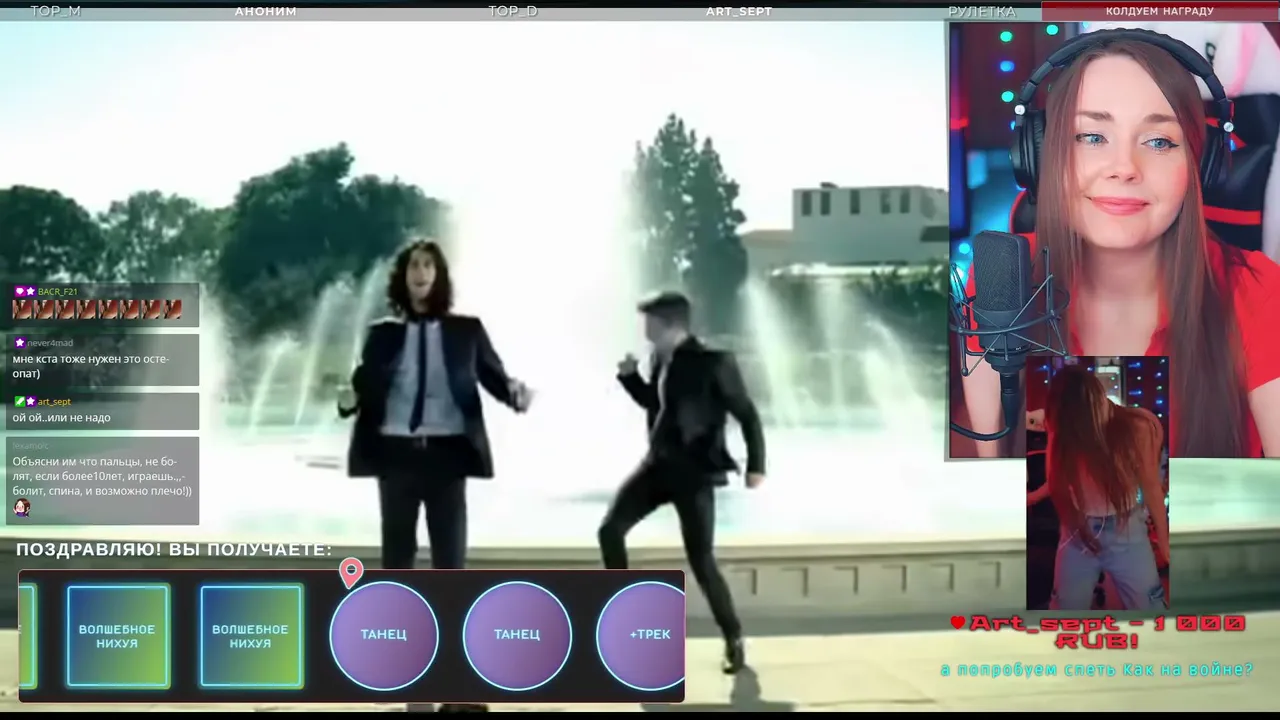1280x720 pixels.
Task: Click the chat message starting 'Объясни им что пальцы'
Action: pos(102,476)
